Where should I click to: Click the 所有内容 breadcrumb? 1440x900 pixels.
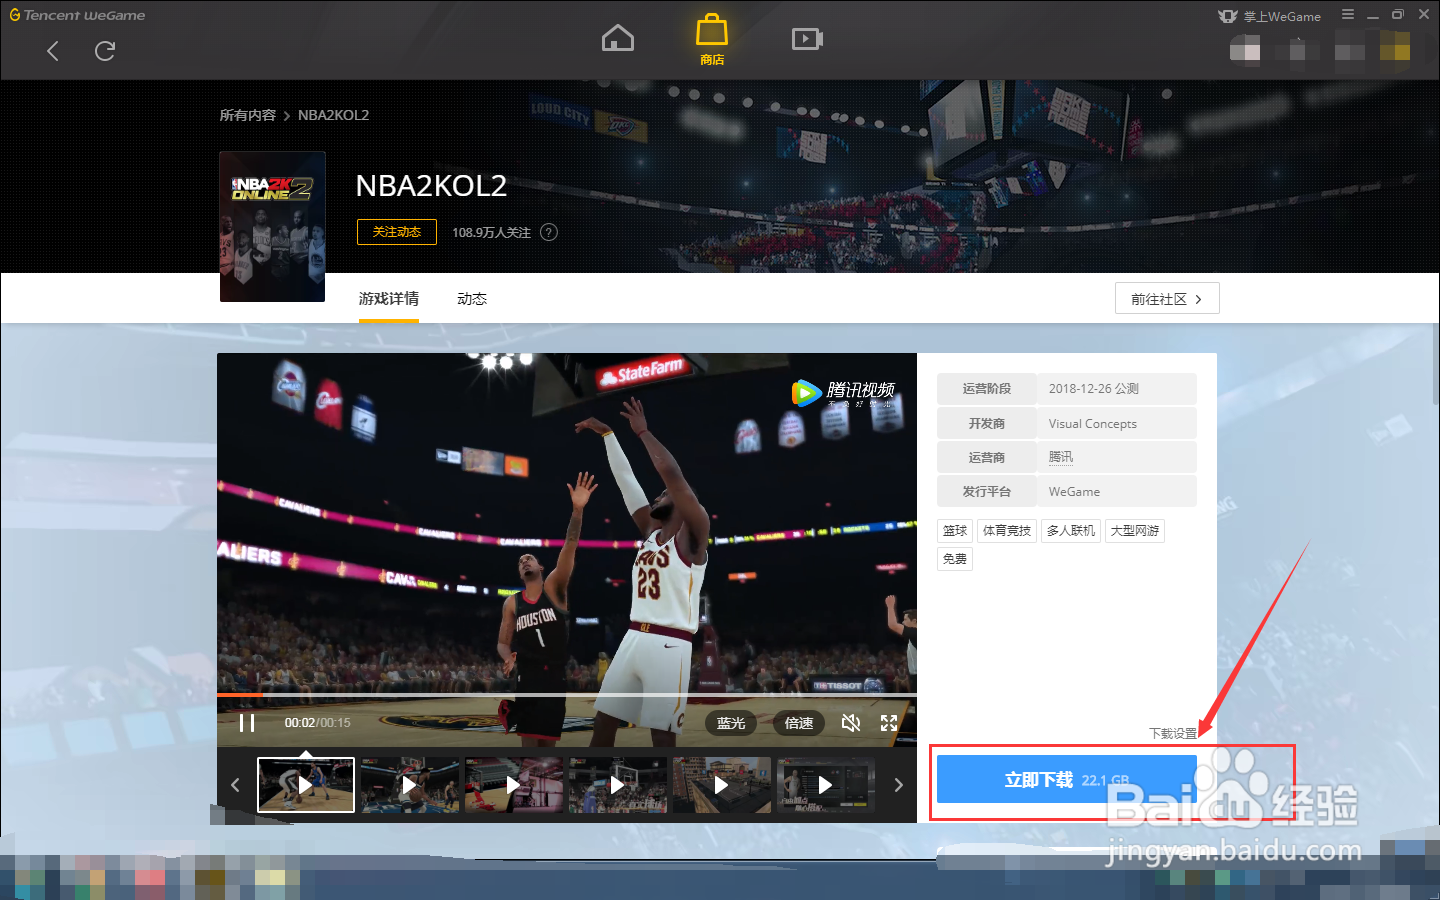tap(248, 115)
